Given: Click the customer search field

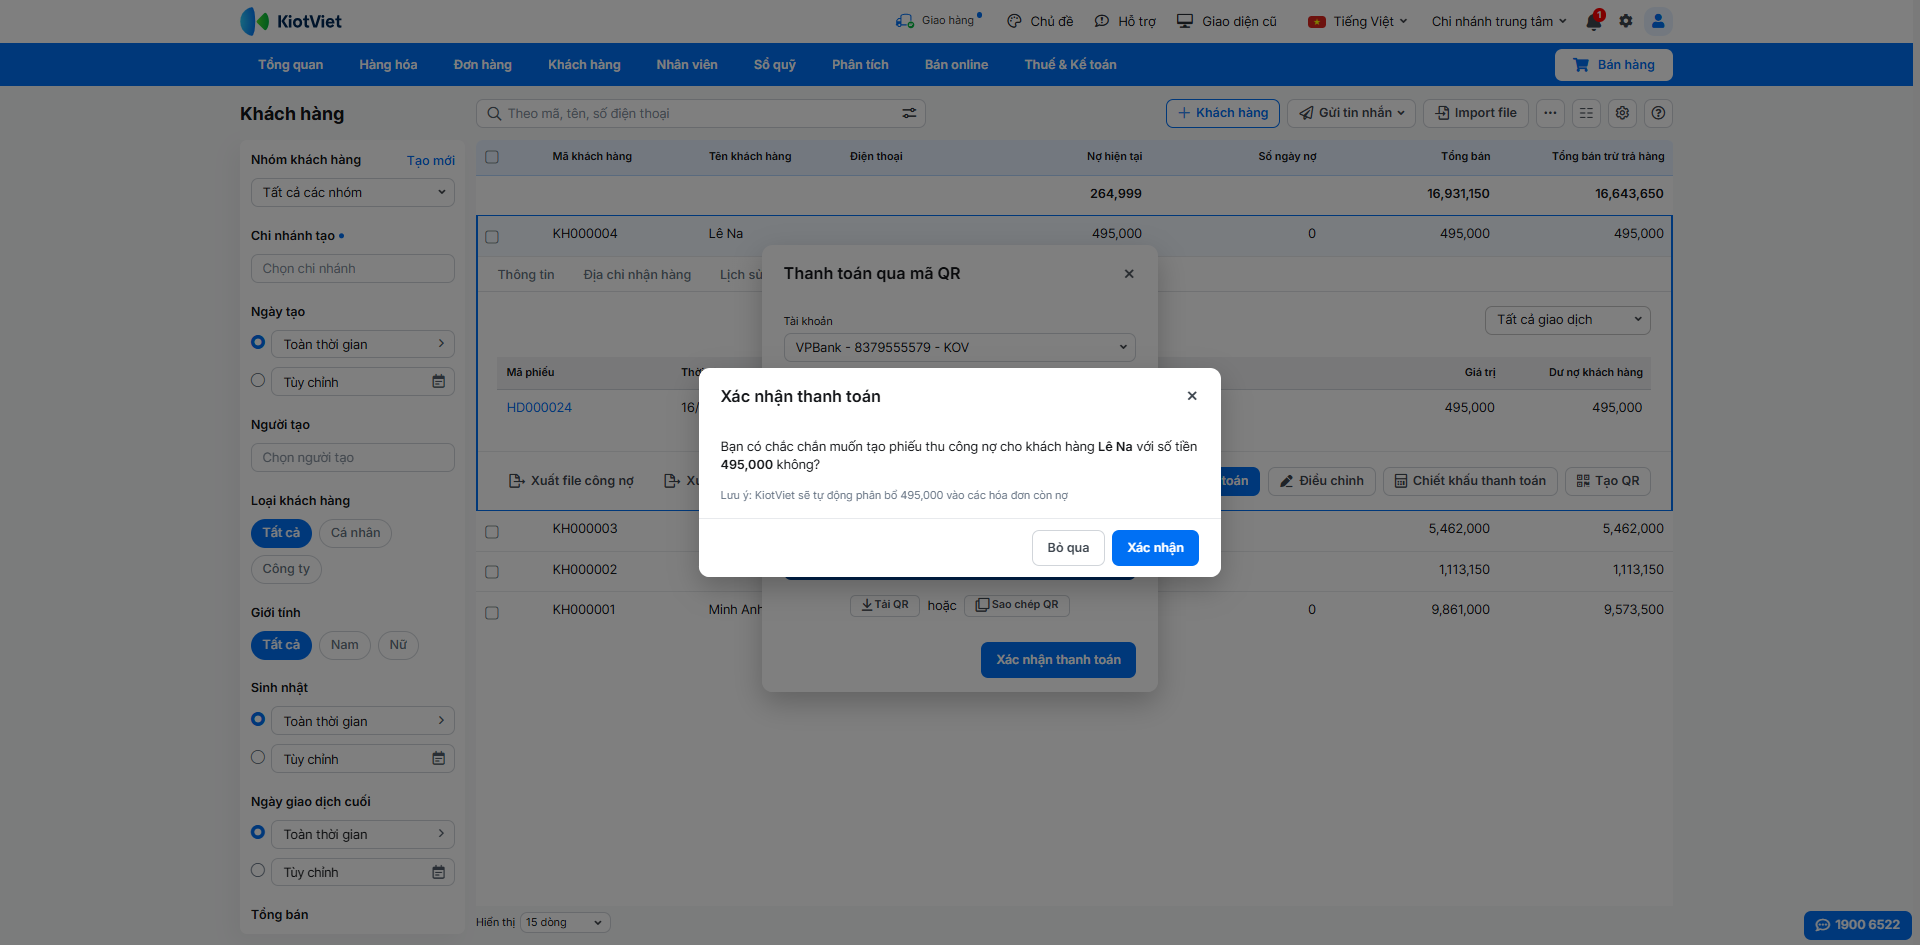Looking at the screenshot, I should tap(701, 113).
